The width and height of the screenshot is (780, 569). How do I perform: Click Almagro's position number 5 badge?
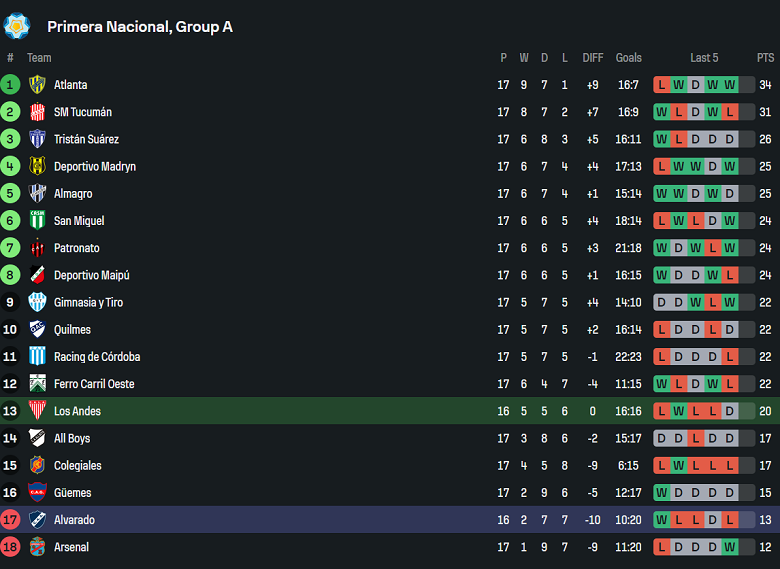pos(10,193)
